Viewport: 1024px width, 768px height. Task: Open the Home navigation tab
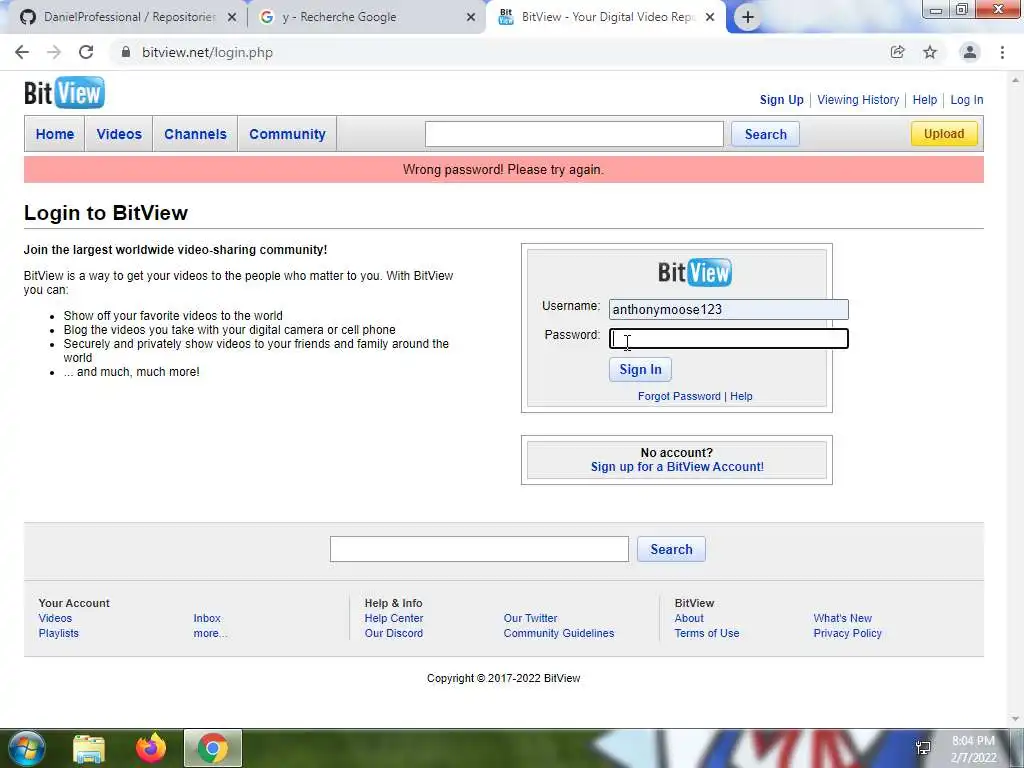(x=55, y=134)
